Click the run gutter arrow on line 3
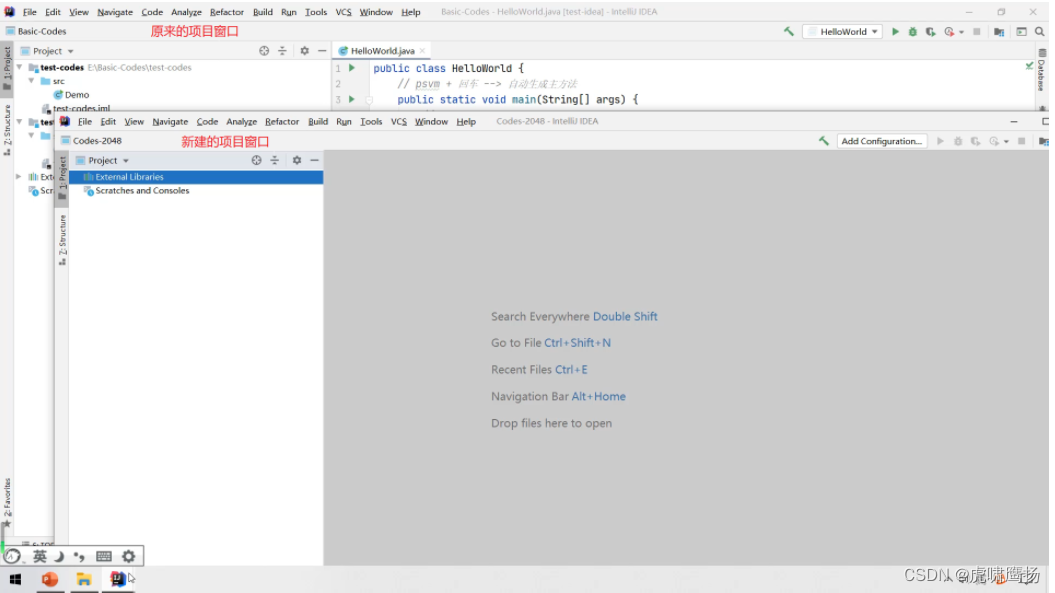 351,99
